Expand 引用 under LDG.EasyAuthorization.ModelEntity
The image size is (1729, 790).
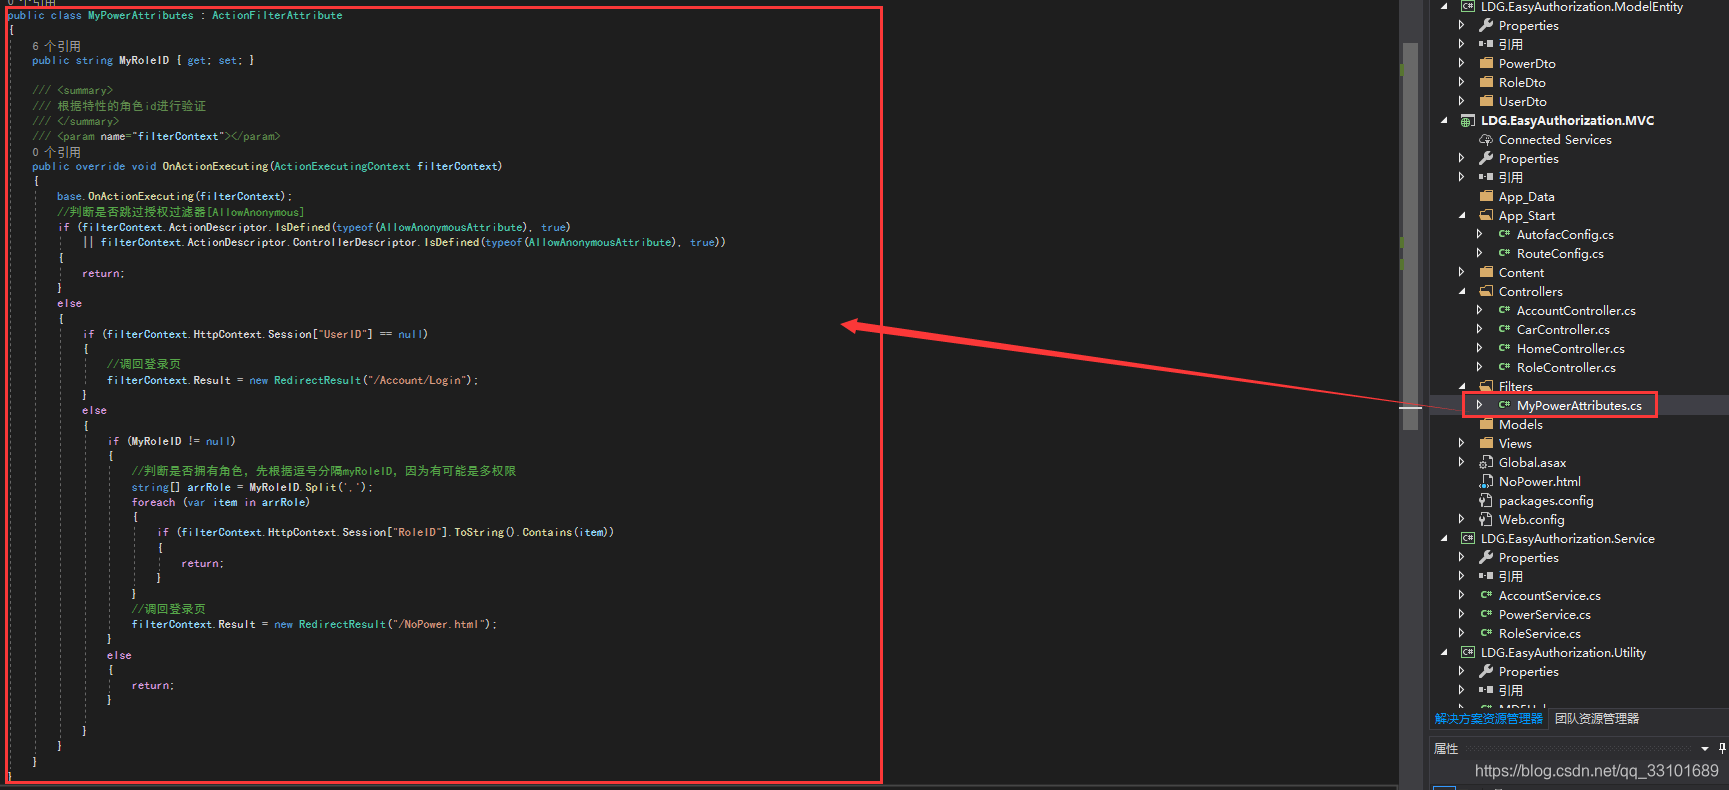pos(1462,44)
